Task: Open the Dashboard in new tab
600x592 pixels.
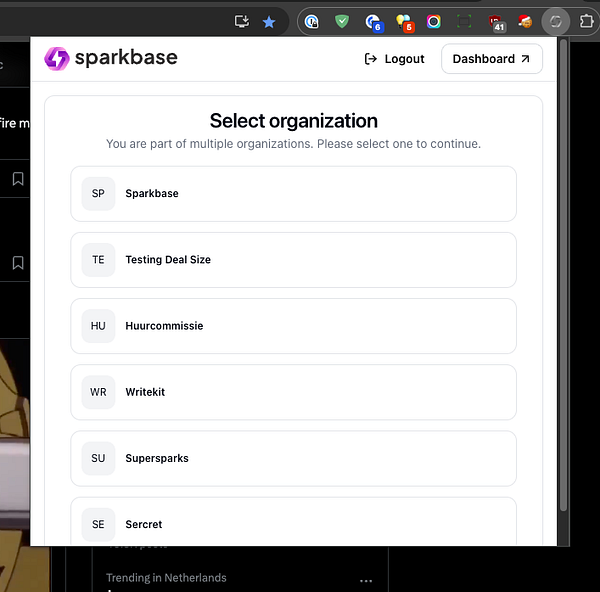Action: point(492,59)
